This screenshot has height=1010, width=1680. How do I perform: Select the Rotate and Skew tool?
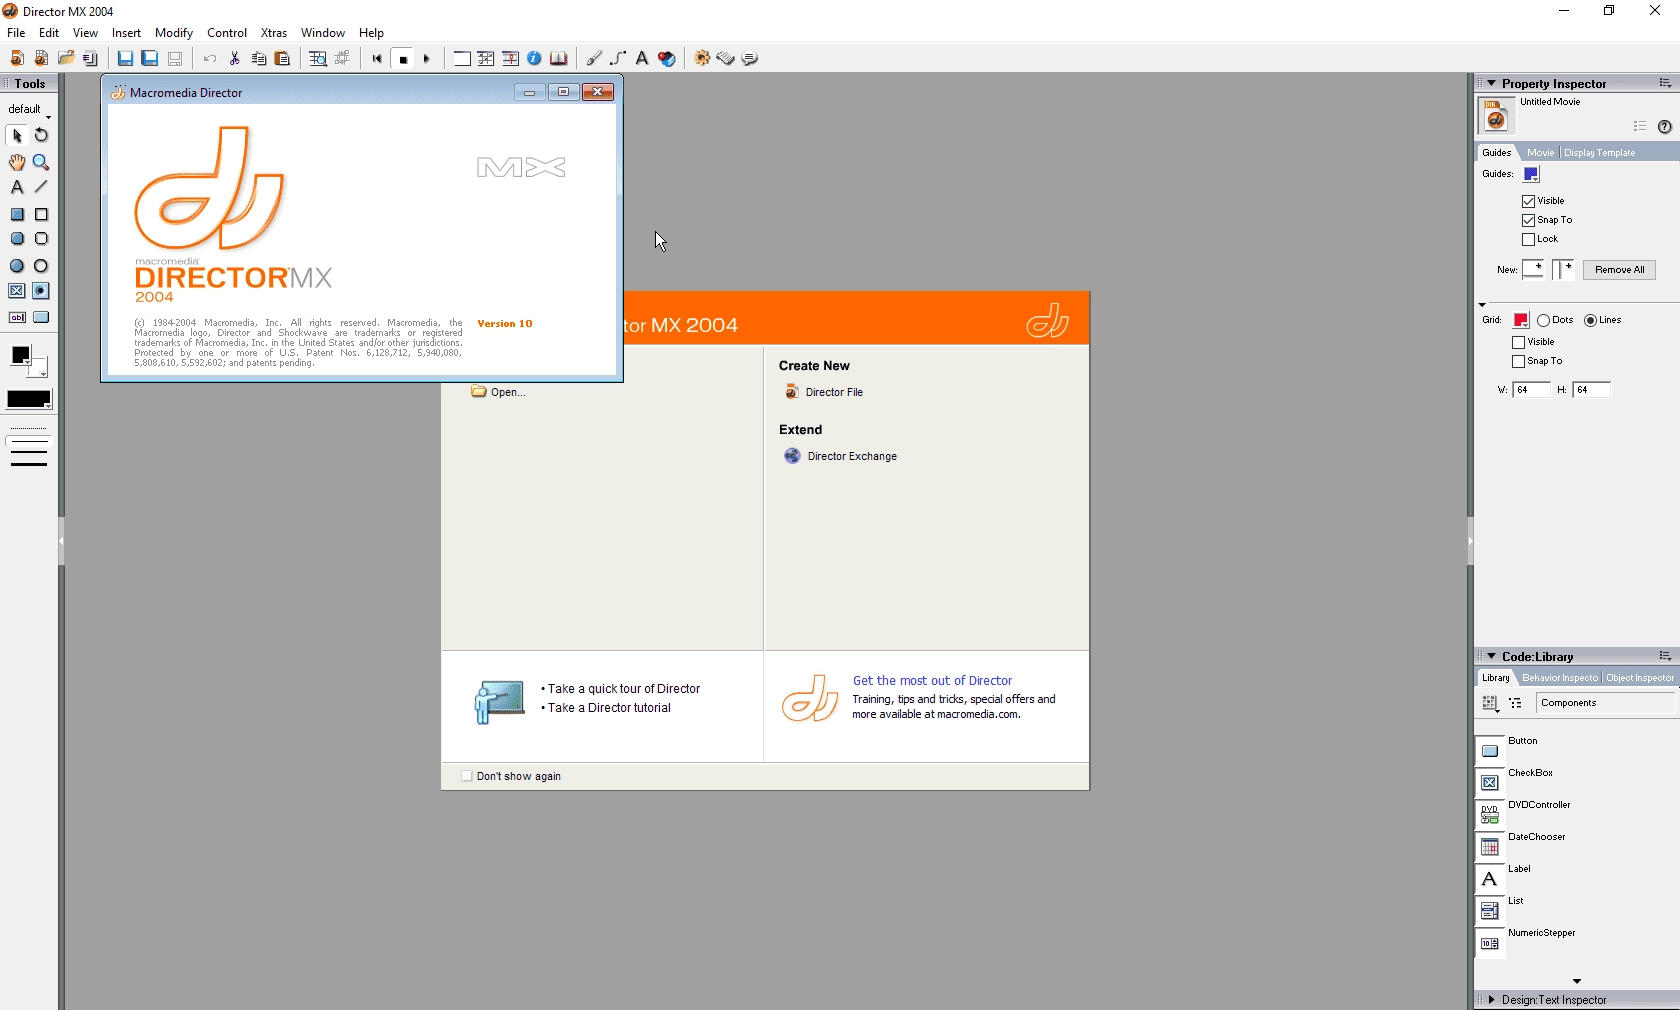(41, 135)
